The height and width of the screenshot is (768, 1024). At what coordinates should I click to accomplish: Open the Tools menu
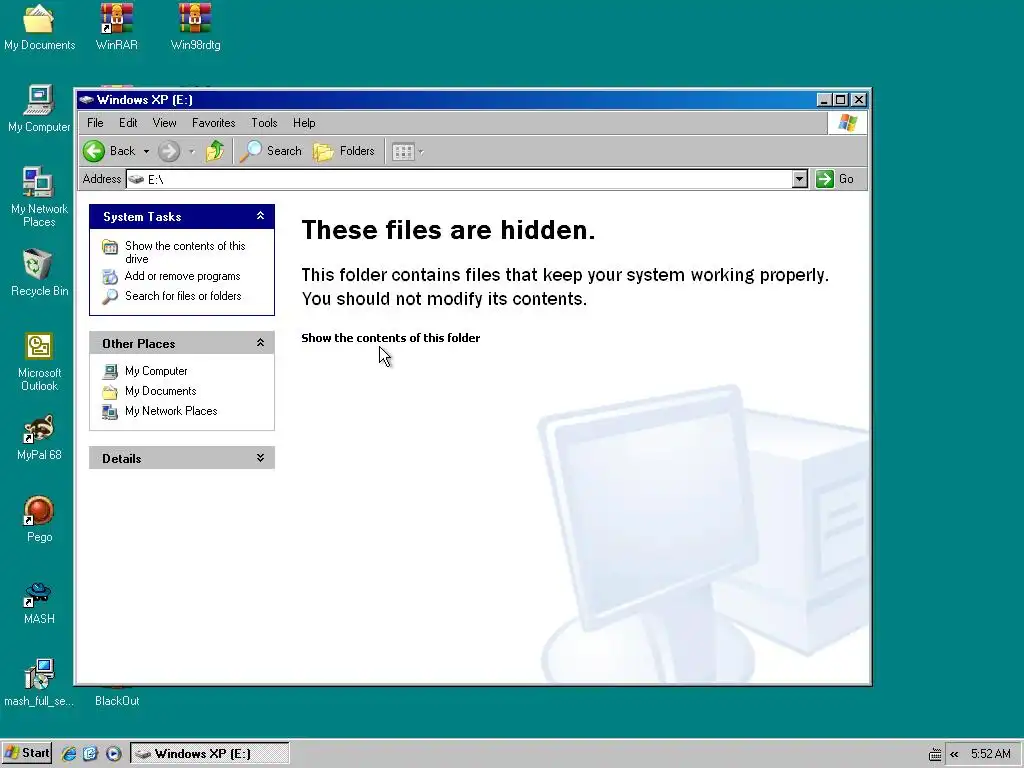(x=264, y=123)
